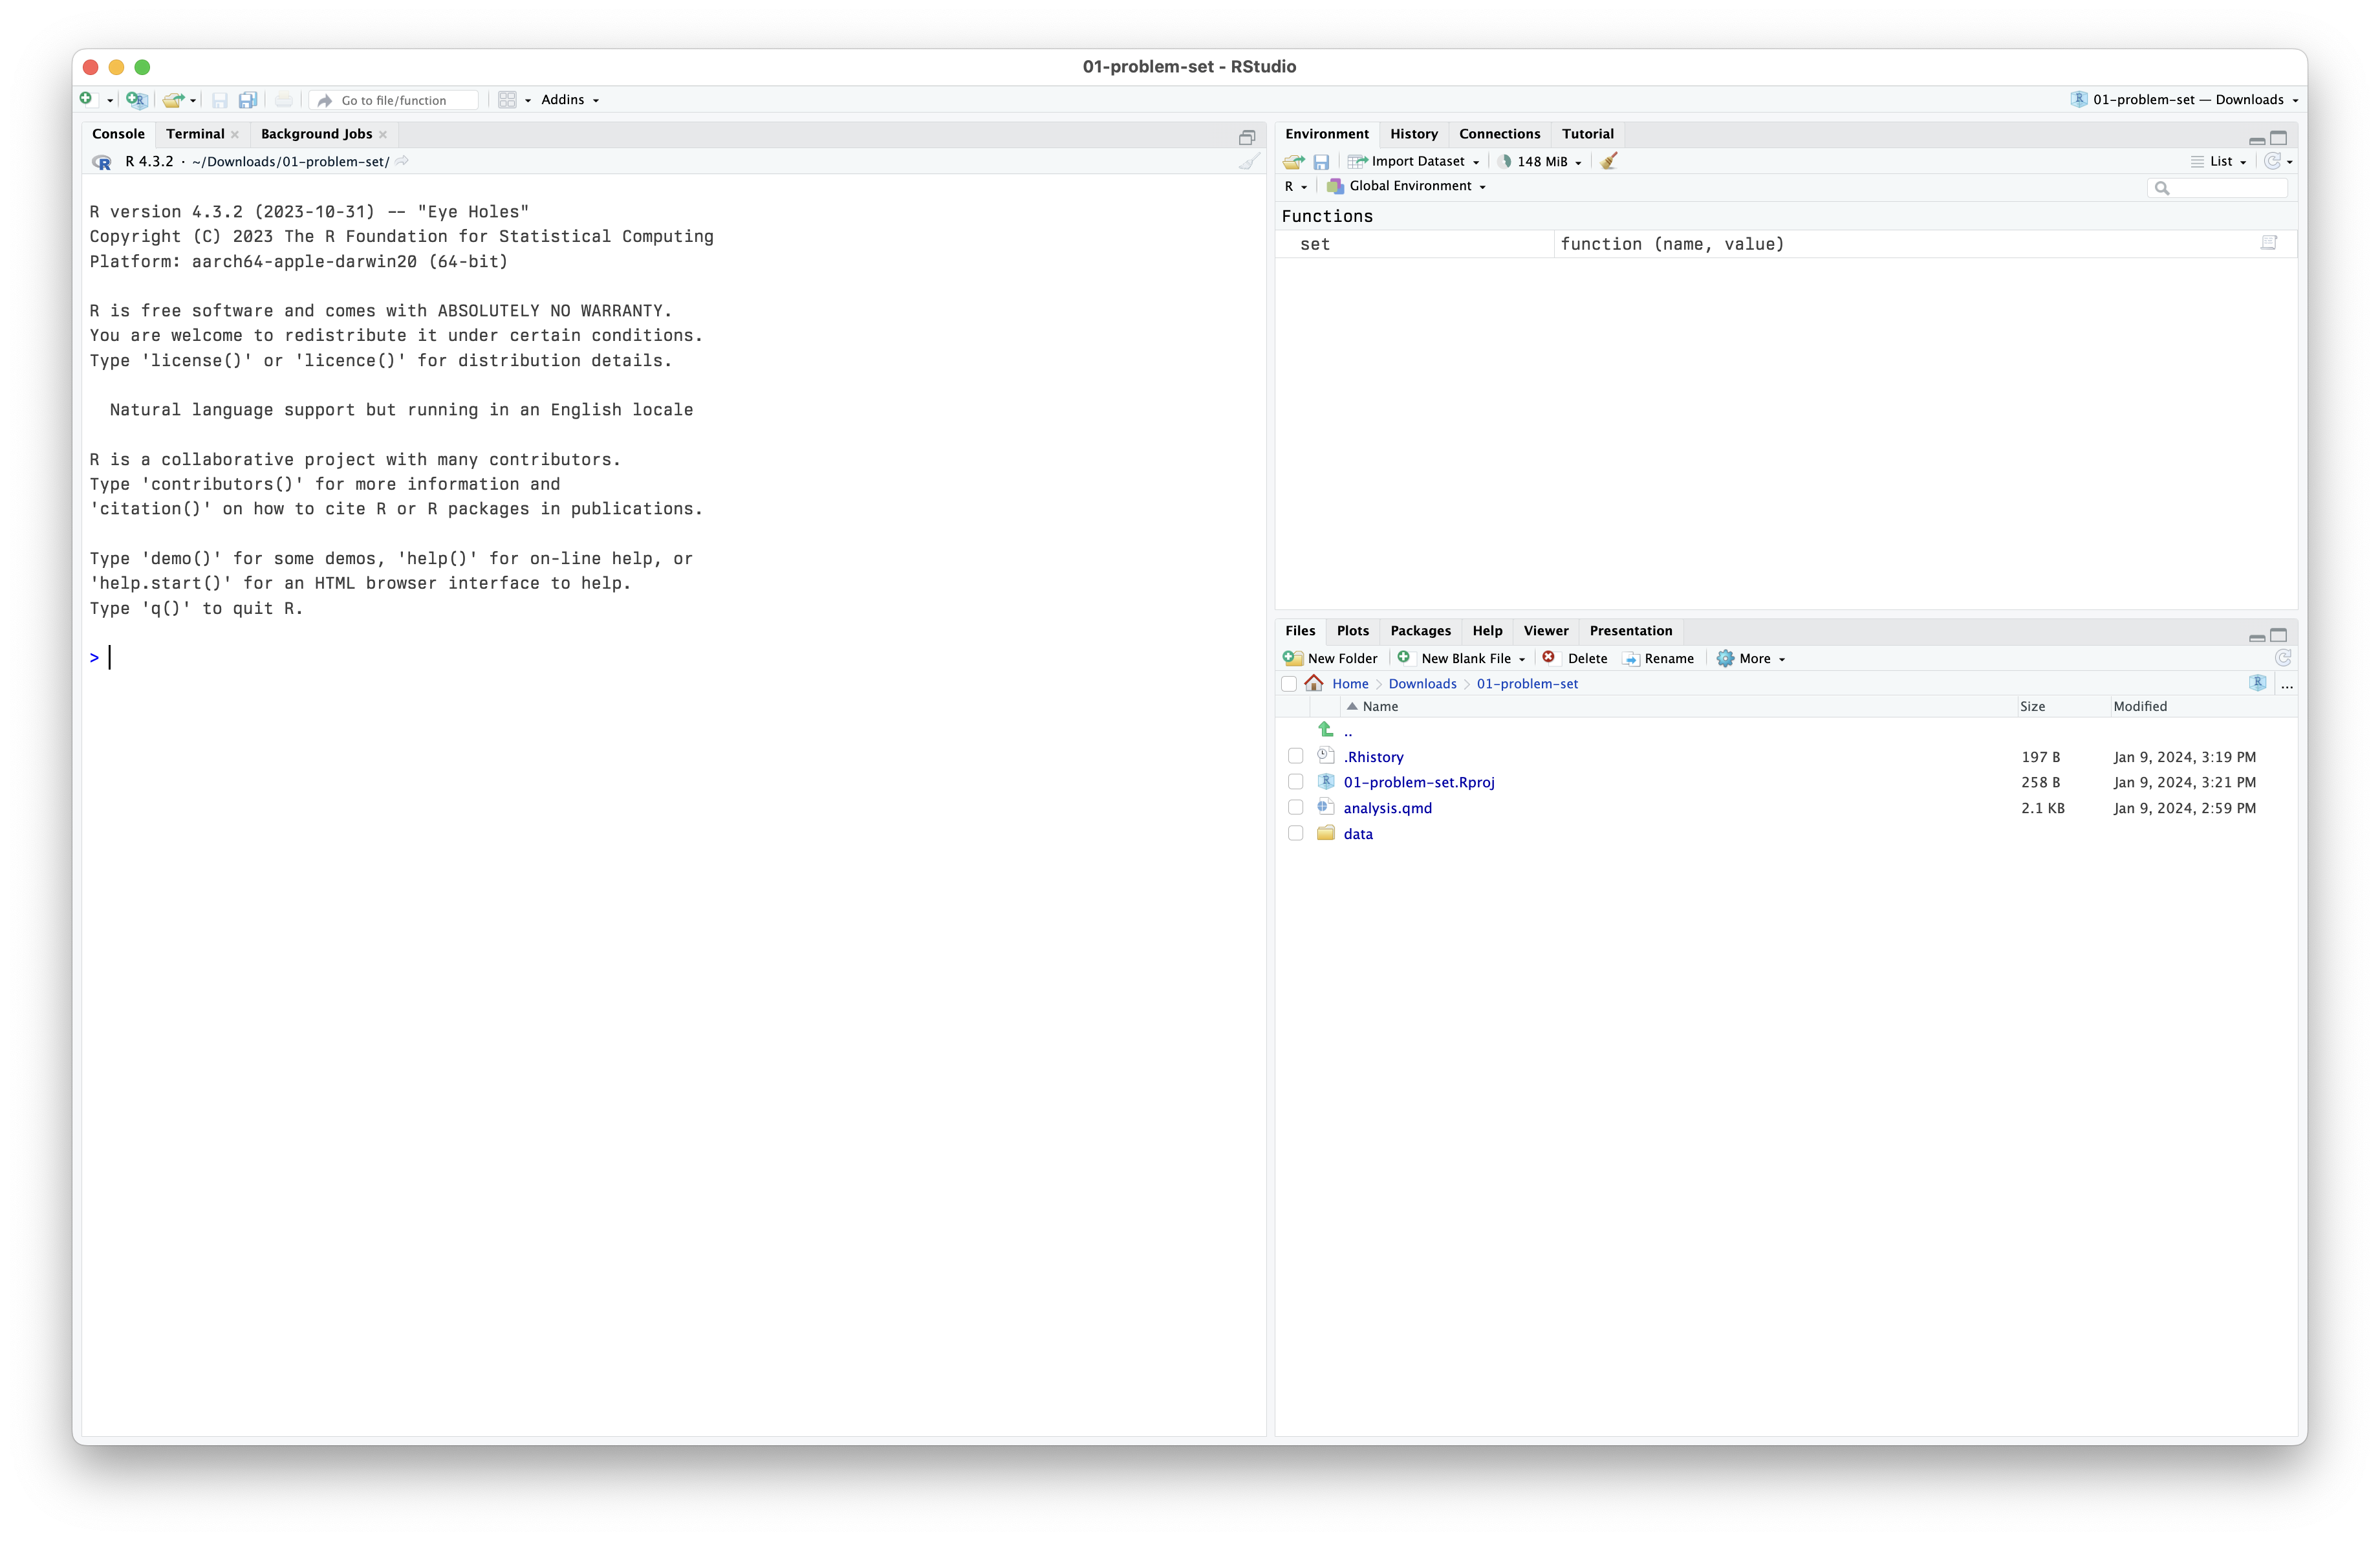Click the data folder icon
This screenshot has width=2380, height=1541.
coord(1326,833)
